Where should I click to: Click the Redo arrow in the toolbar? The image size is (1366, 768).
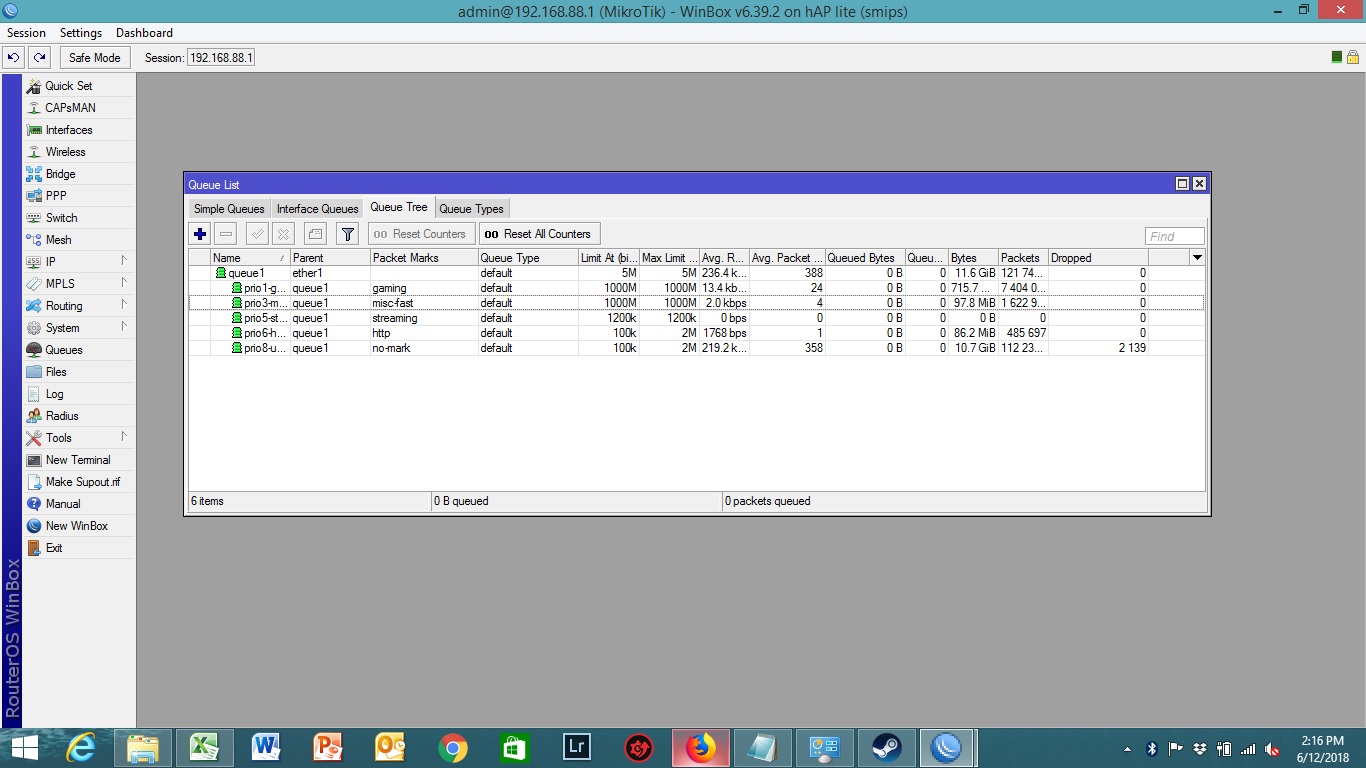[39, 57]
